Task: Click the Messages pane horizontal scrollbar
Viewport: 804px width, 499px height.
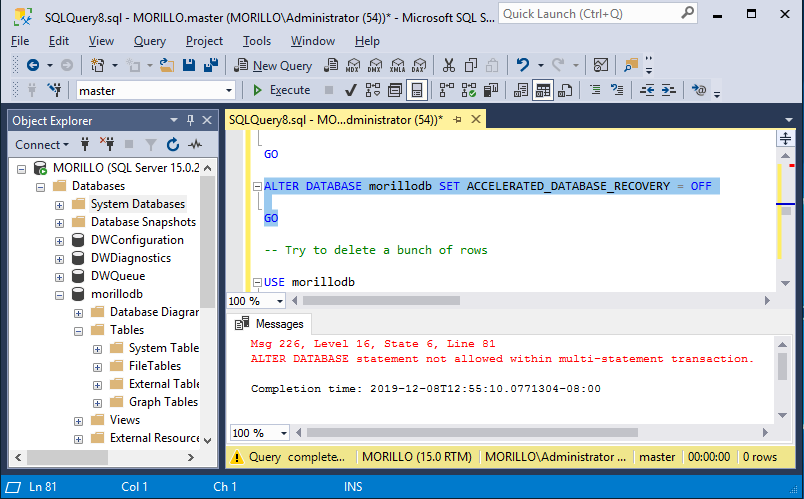Action: (x=472, y=433)
